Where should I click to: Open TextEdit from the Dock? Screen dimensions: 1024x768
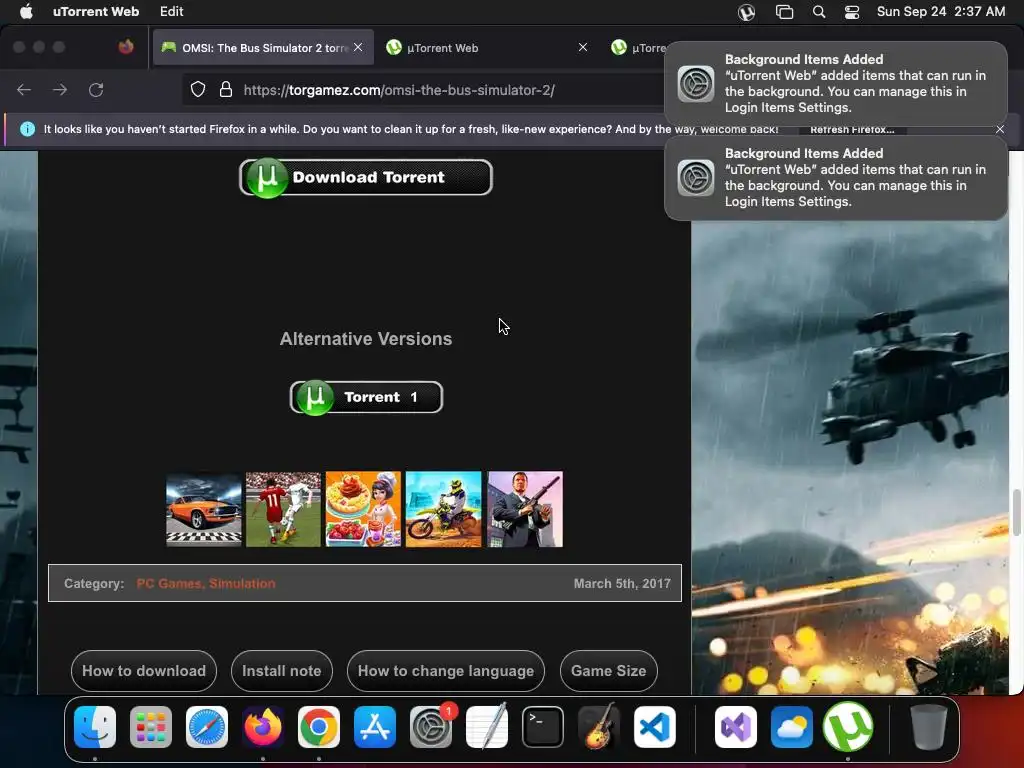(487, 727)
